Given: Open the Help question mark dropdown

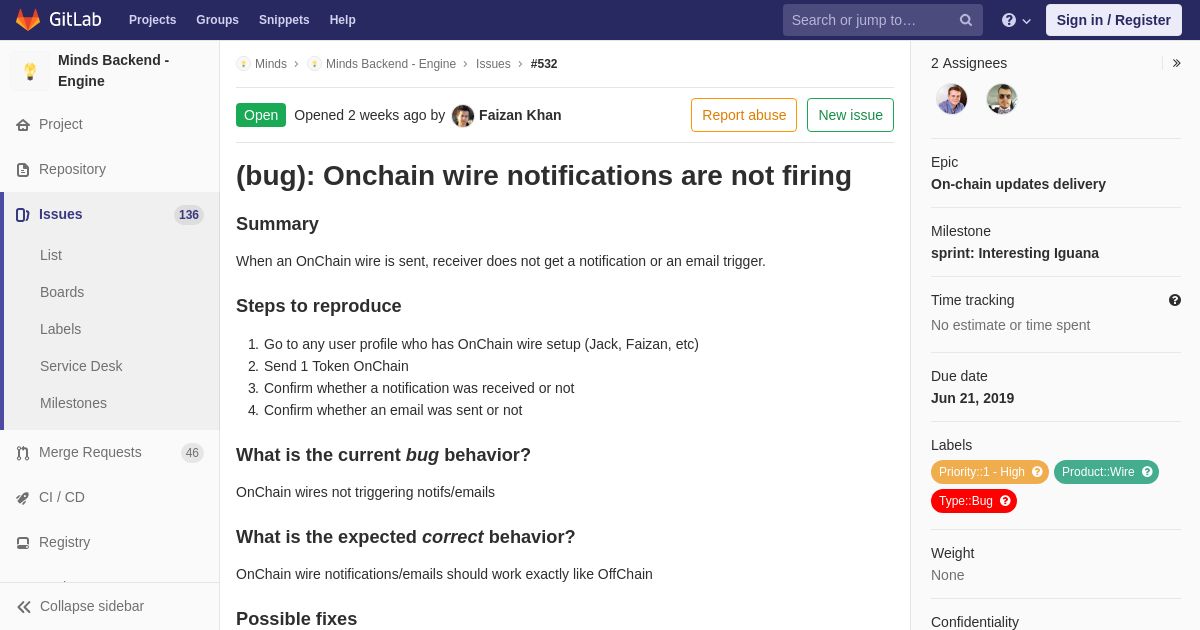Looking at the screenshot, I should [x=1015, y=20].
